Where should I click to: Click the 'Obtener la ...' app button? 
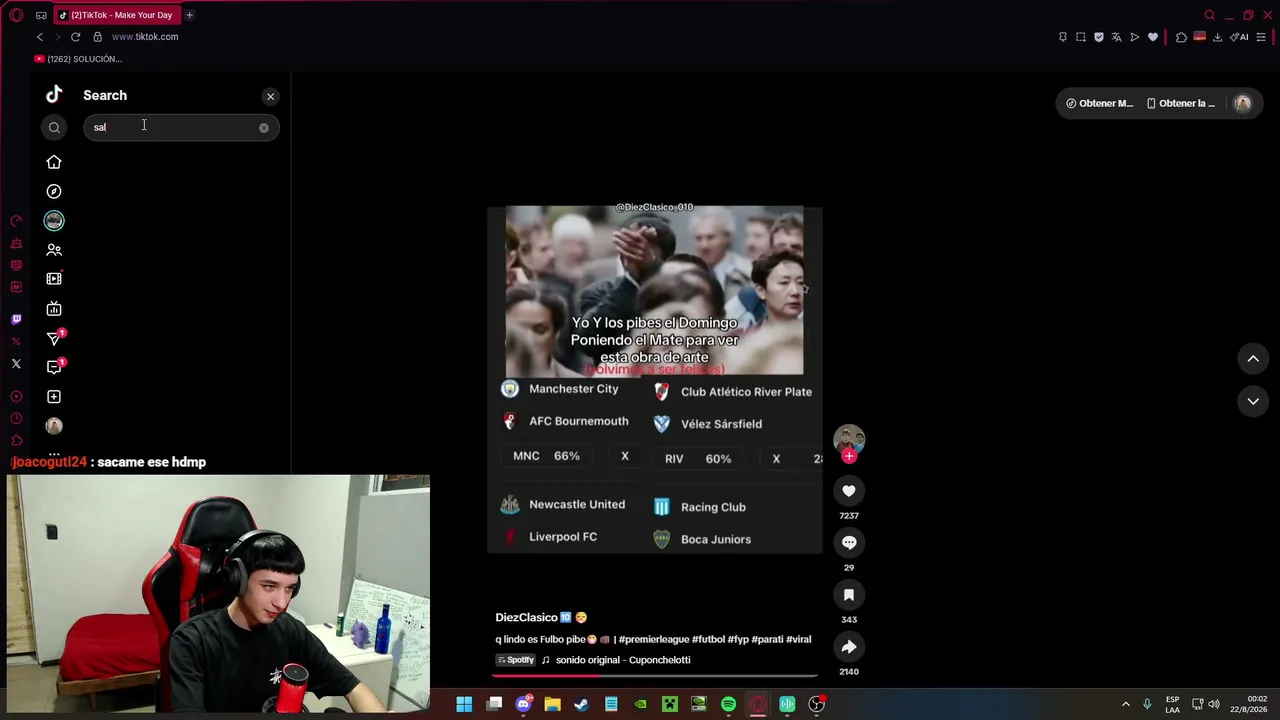click(1181, 103)
